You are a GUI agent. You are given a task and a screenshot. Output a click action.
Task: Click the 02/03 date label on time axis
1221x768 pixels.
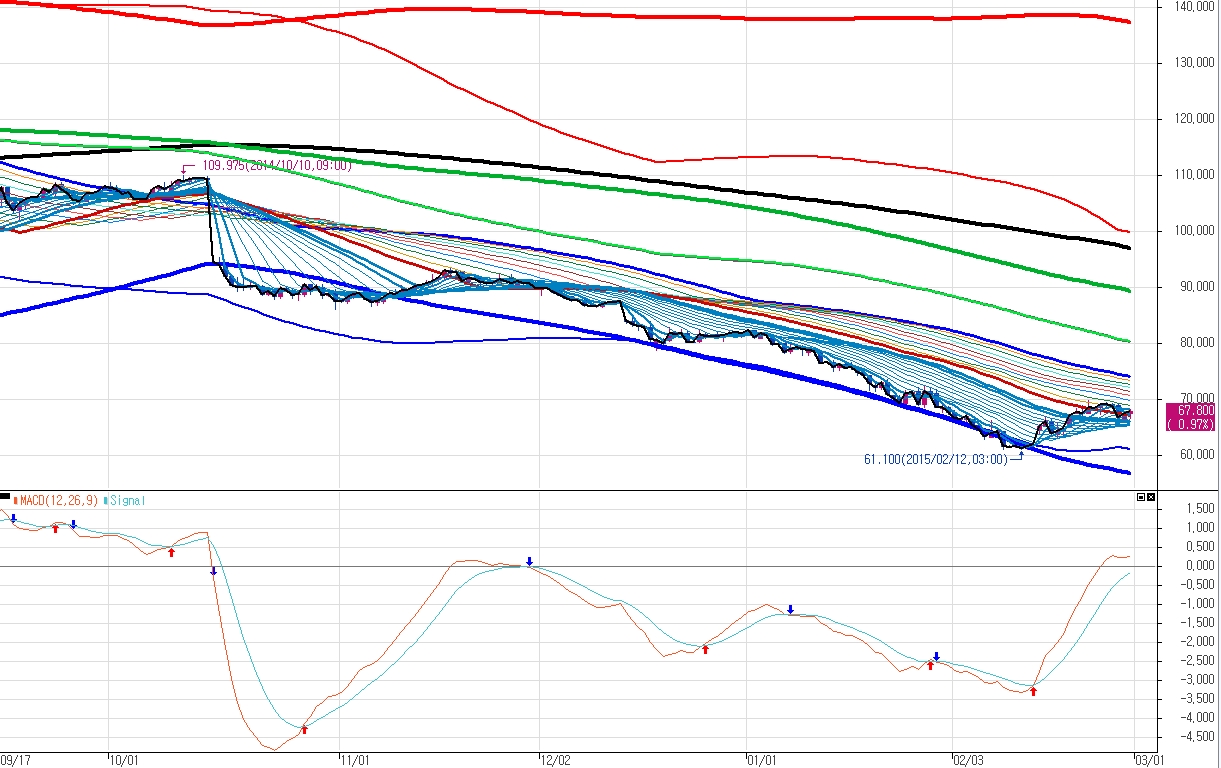[x=968, y=760]
